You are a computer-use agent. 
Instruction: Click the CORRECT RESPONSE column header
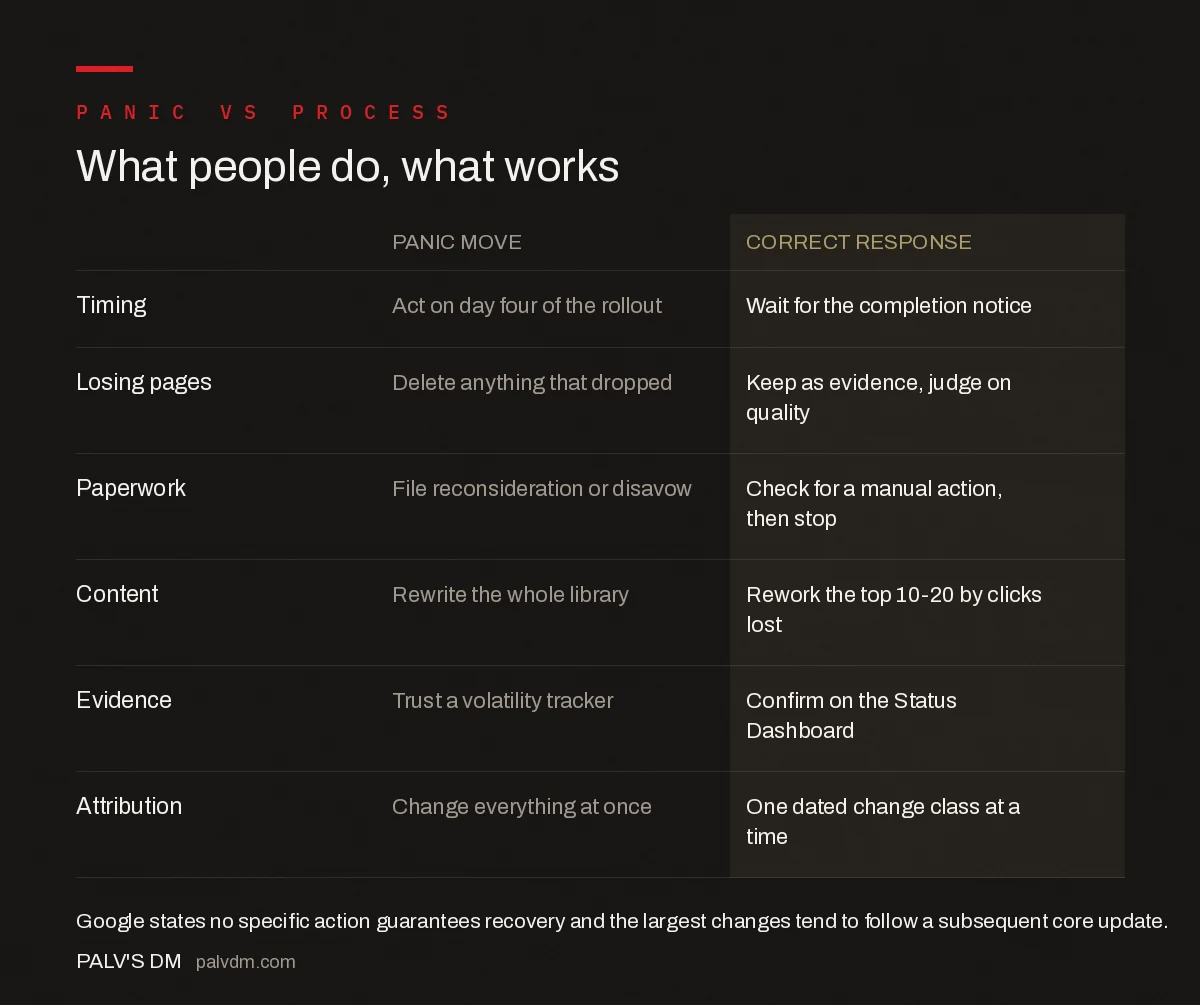click(x=859, y=242)
